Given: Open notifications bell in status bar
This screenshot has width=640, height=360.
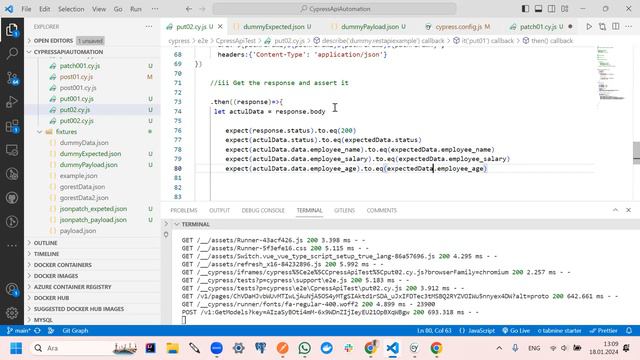Looking at the screenshot, I should pos(629,331).
